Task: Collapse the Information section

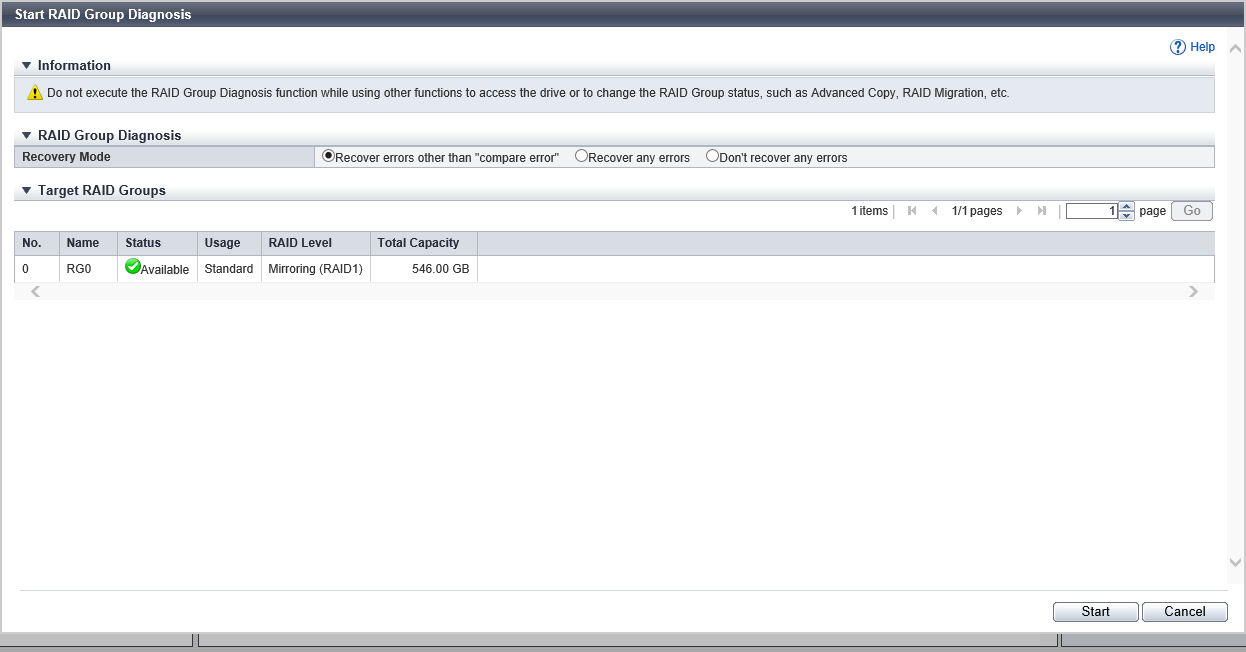Action: (27, 66)
